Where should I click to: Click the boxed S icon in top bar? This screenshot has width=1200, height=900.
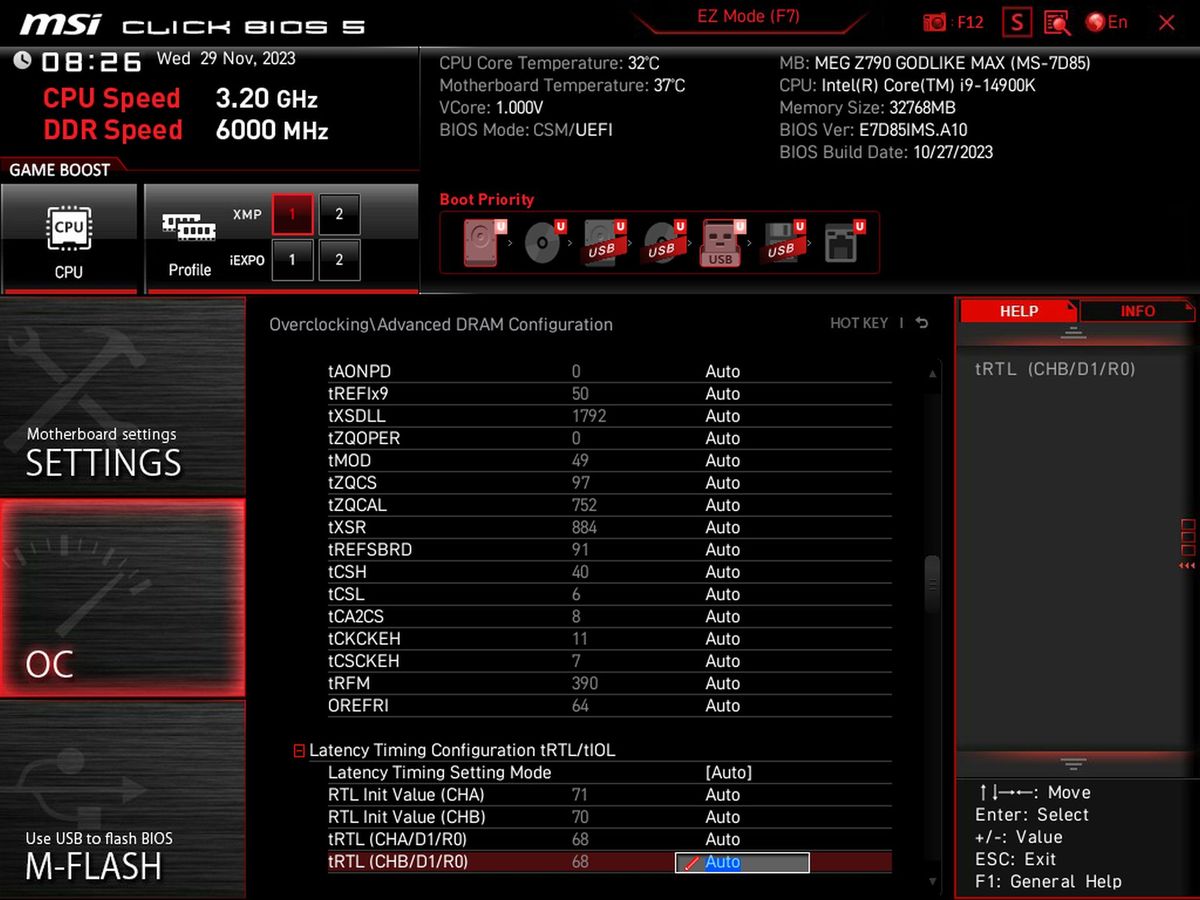1017,22
